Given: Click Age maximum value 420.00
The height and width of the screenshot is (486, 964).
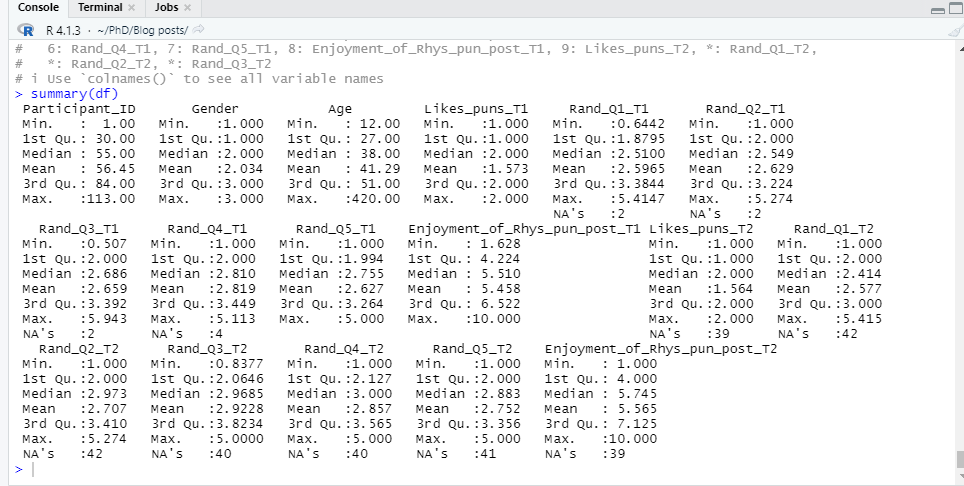Looking at the screenshot, I should 376,199.
